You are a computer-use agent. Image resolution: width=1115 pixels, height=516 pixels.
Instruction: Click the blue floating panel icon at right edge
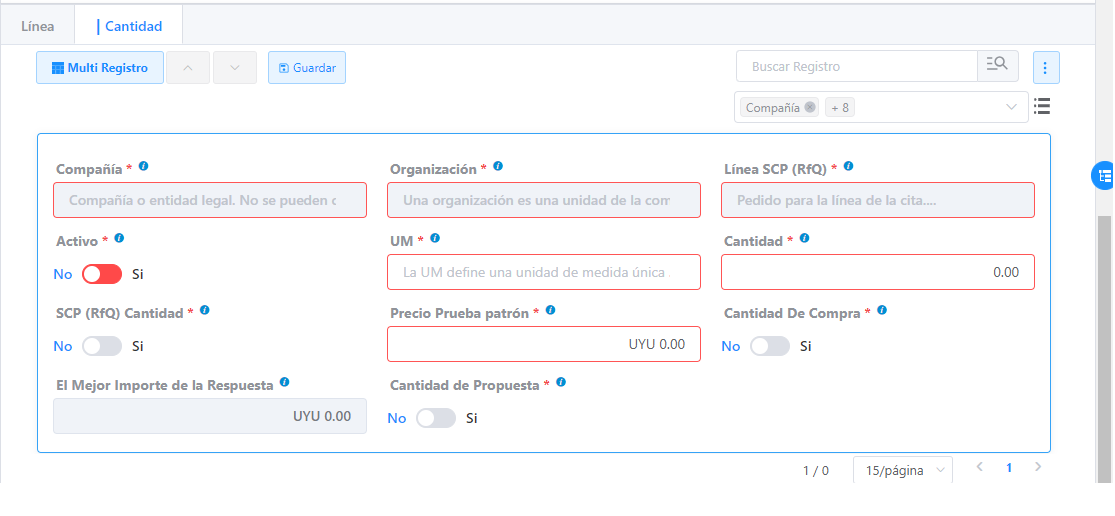(1103, 175)
